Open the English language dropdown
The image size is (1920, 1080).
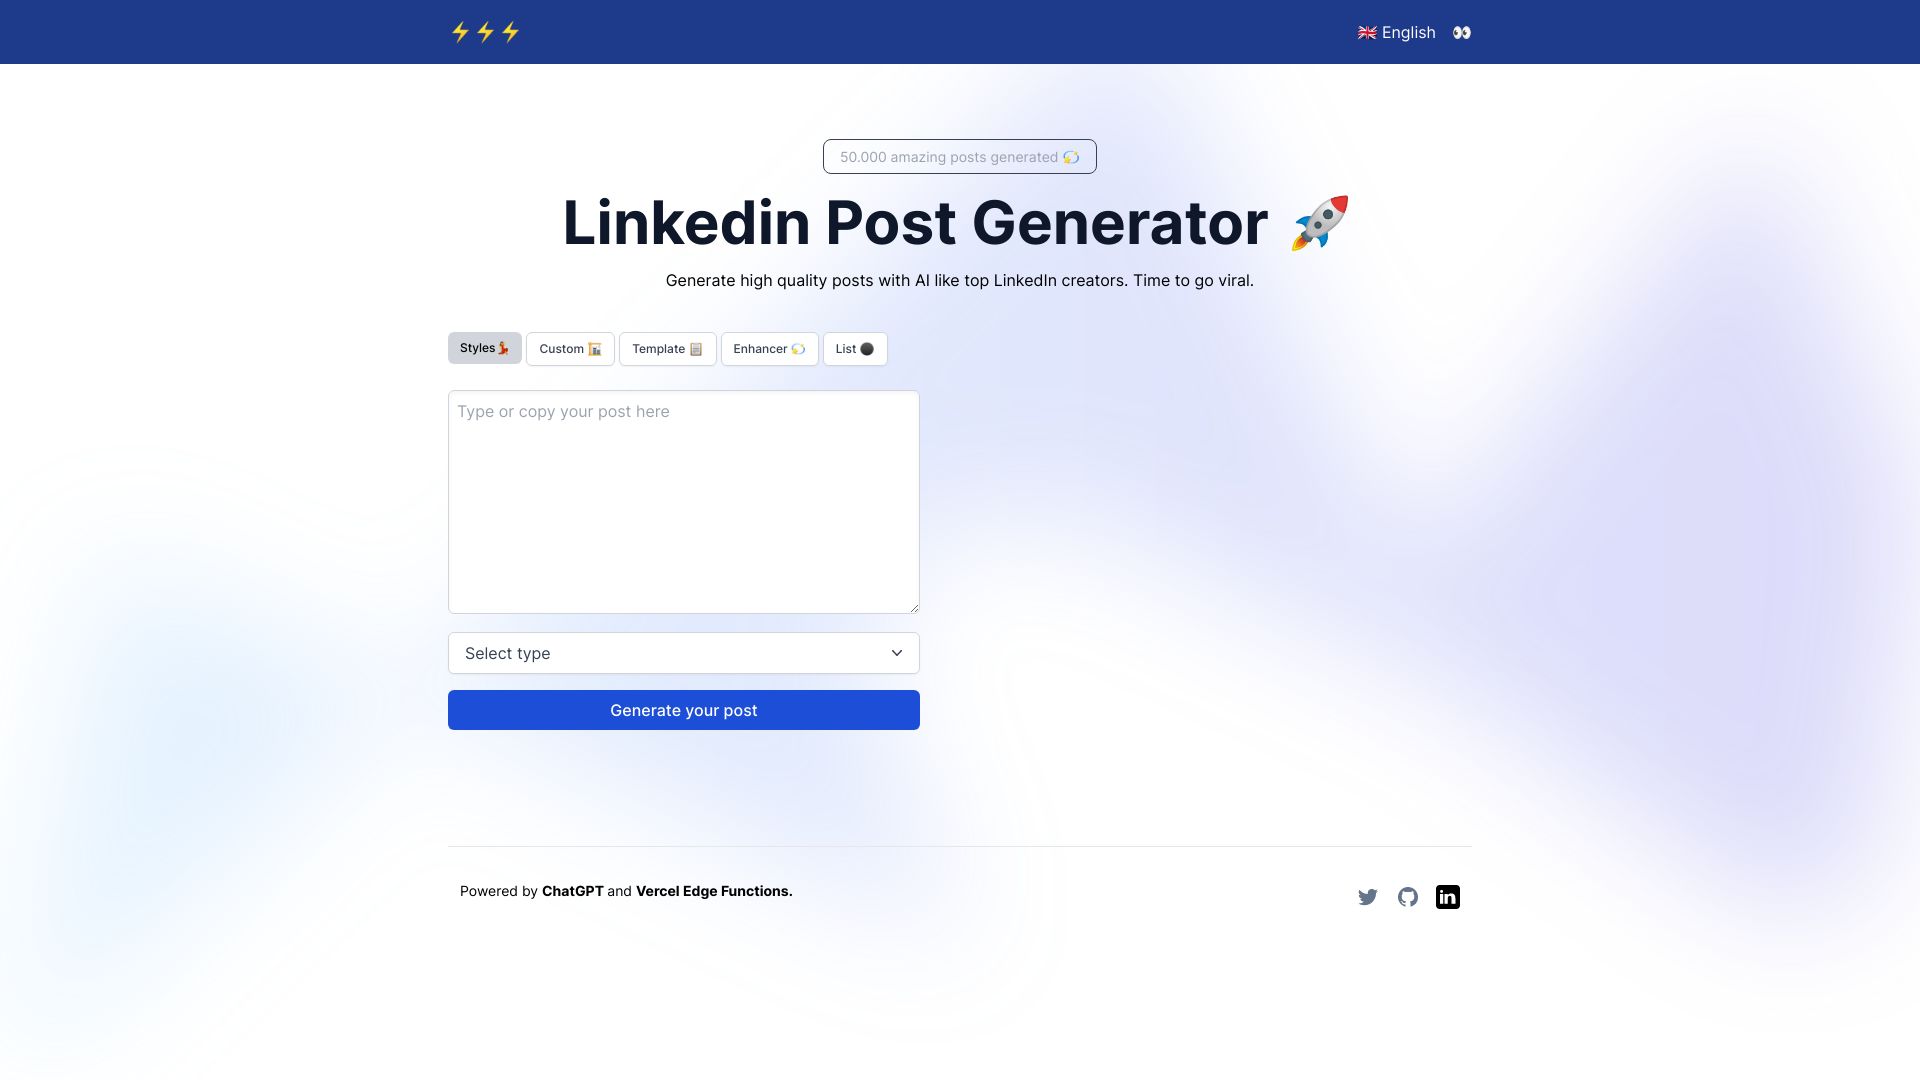coord(1396,32)
